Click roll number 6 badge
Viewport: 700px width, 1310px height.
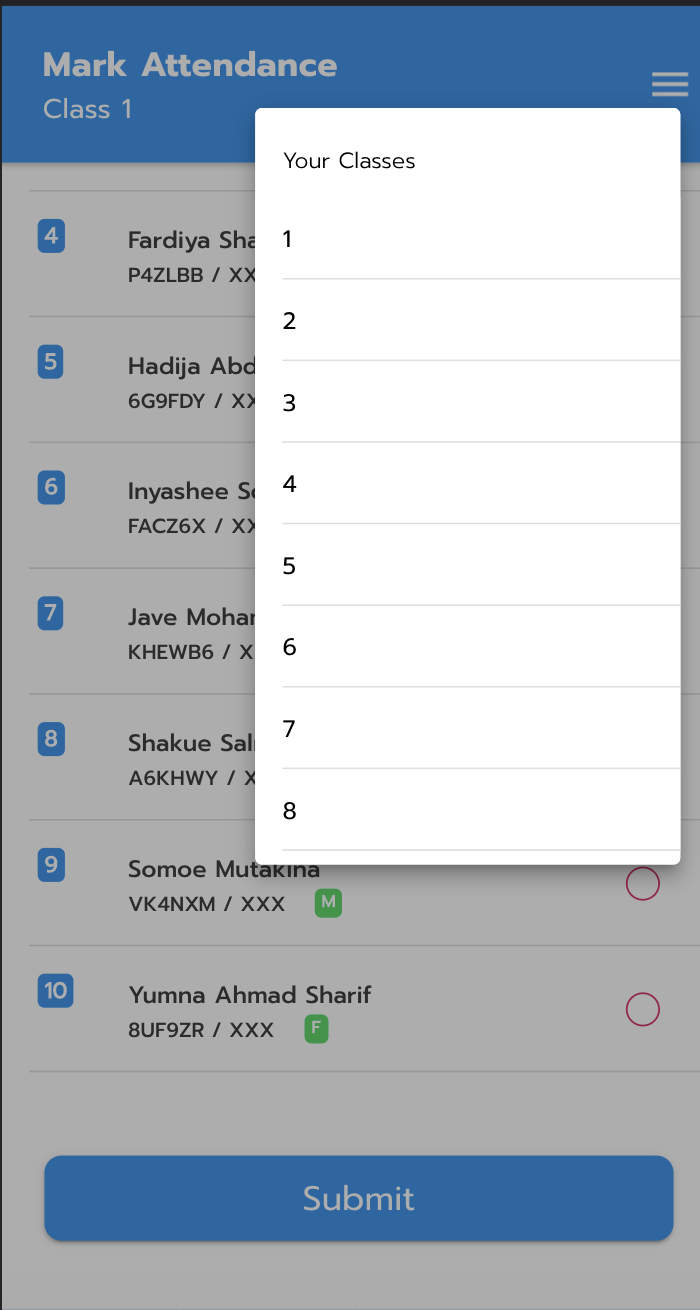tap(51, 488)
